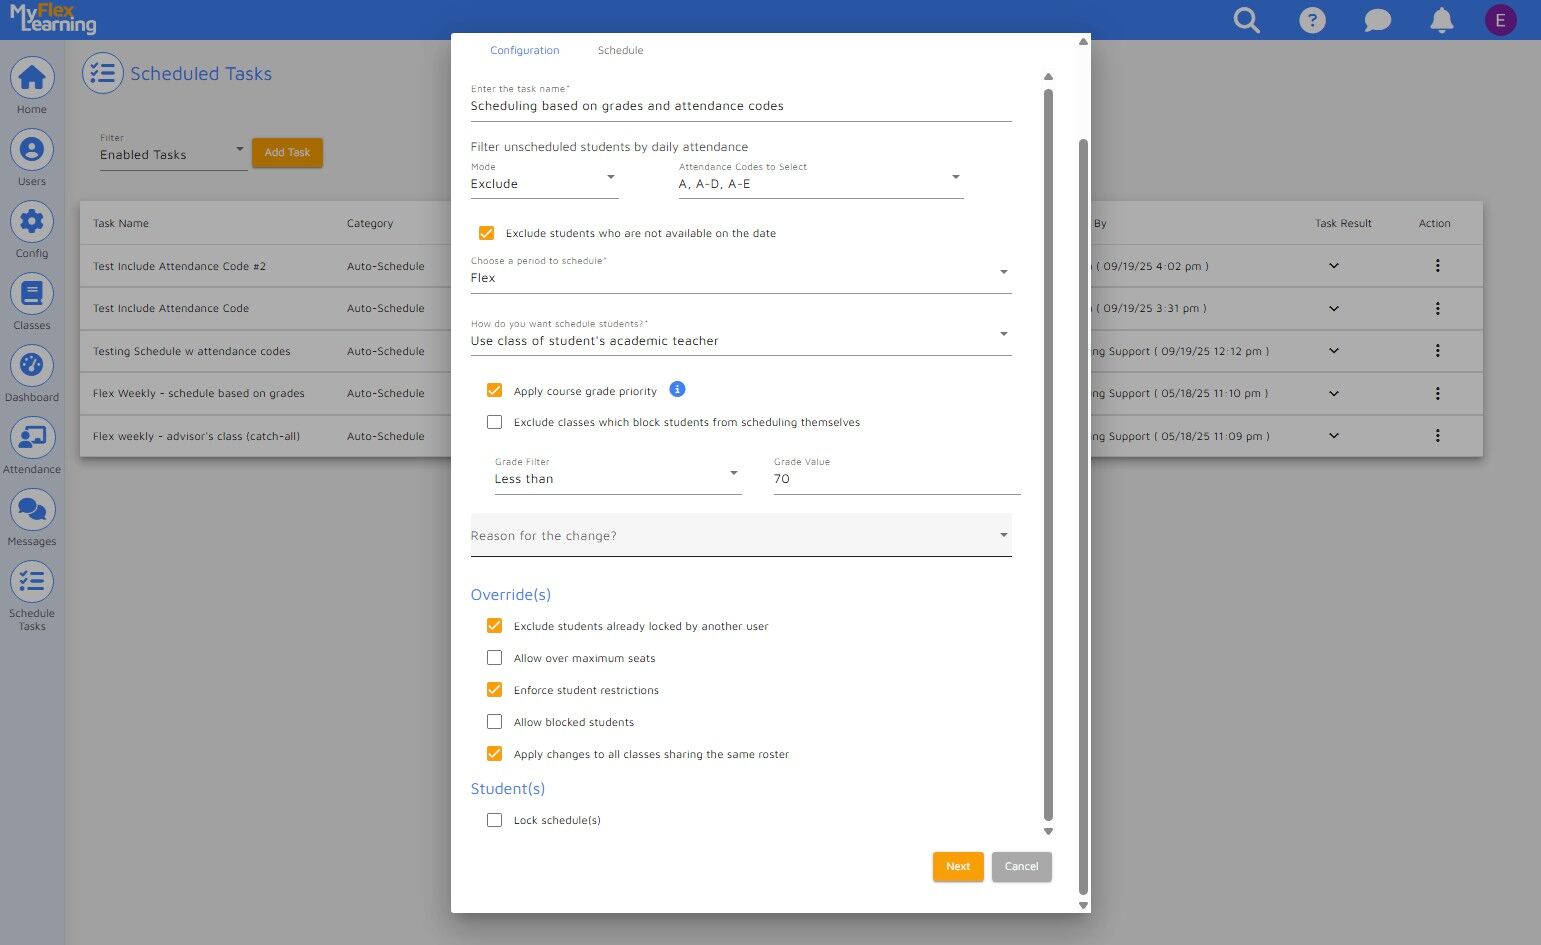Check Lock schedule(s) option
Viewport: 1541px width, 945px height.
[x=494, y=820]
